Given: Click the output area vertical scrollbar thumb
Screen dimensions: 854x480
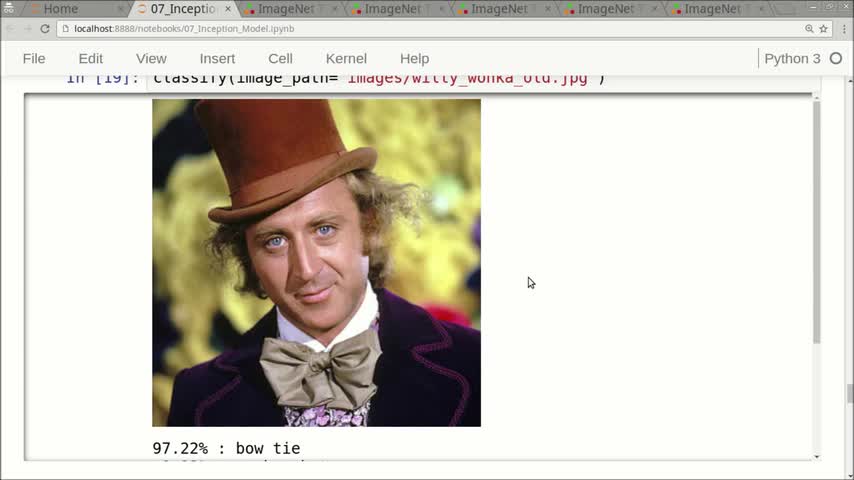Looking at the screenshot, I should point(816,222).
